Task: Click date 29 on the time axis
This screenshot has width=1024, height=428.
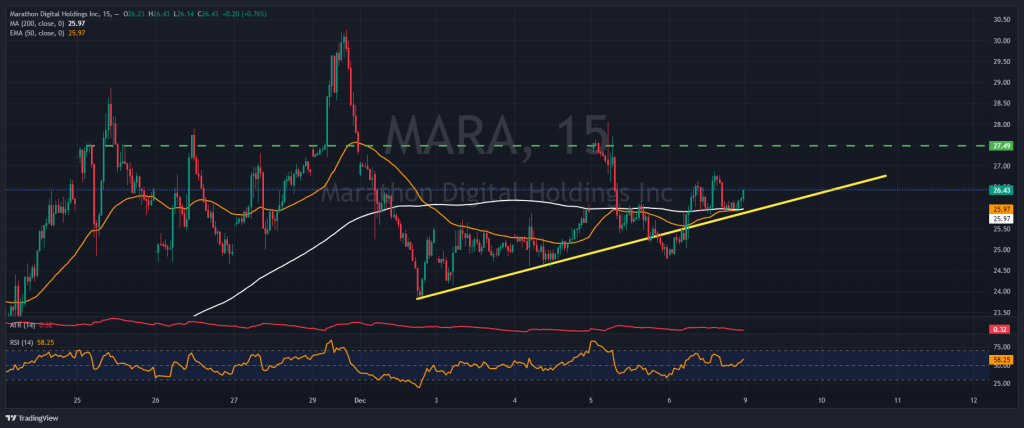Action: (312, 399)
